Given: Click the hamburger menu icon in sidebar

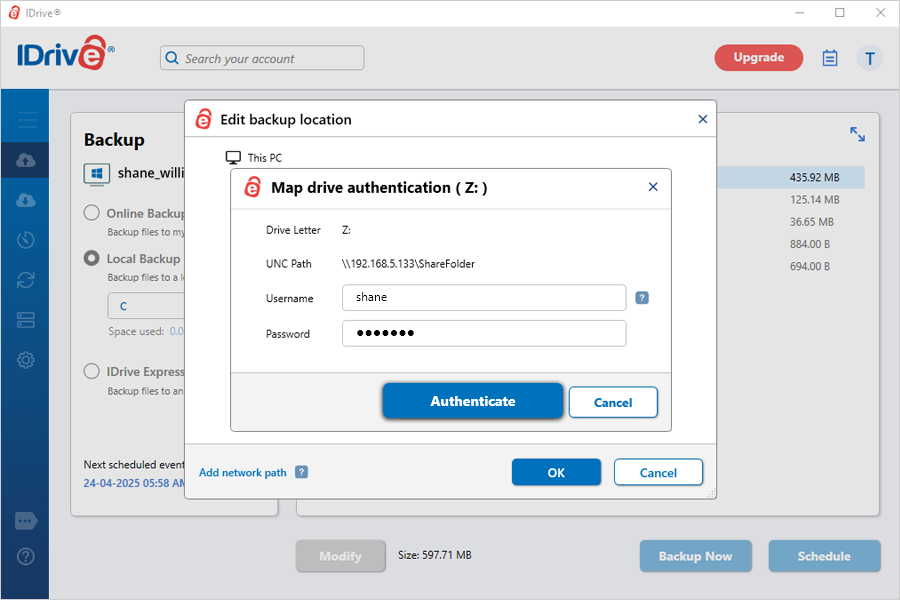Looking at the screenshot, I should pos(27,121).
